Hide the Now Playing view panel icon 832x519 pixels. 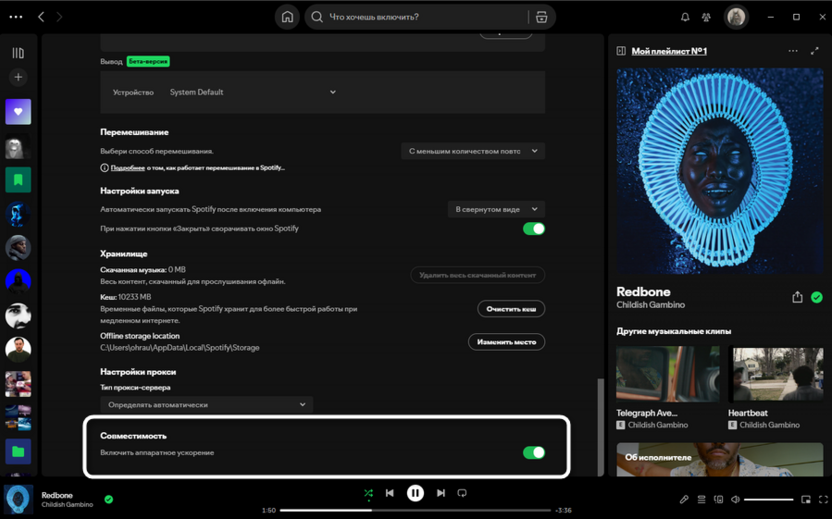click(621, 51)
